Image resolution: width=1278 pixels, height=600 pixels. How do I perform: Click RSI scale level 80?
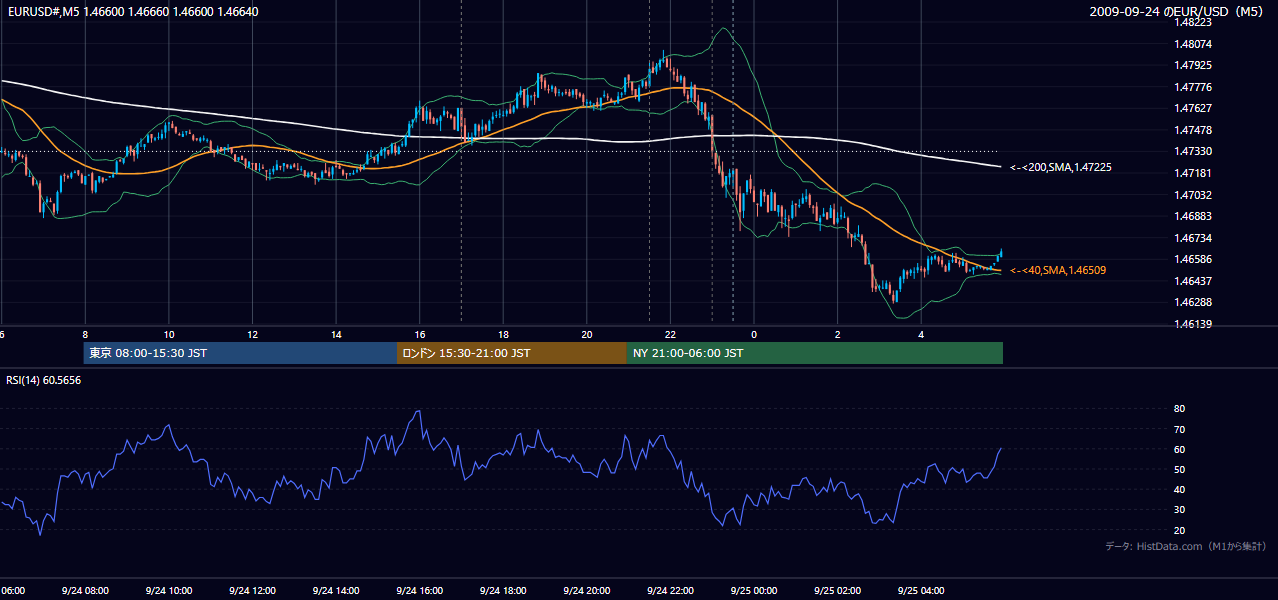coord(1179,409)
